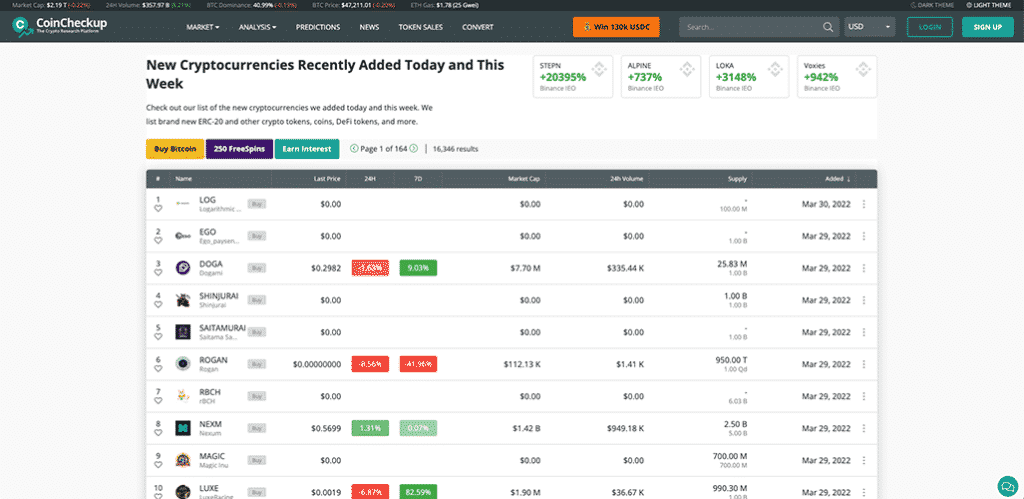
Task: Switch to LIGHT THEME
Action: tap(989, 5)
